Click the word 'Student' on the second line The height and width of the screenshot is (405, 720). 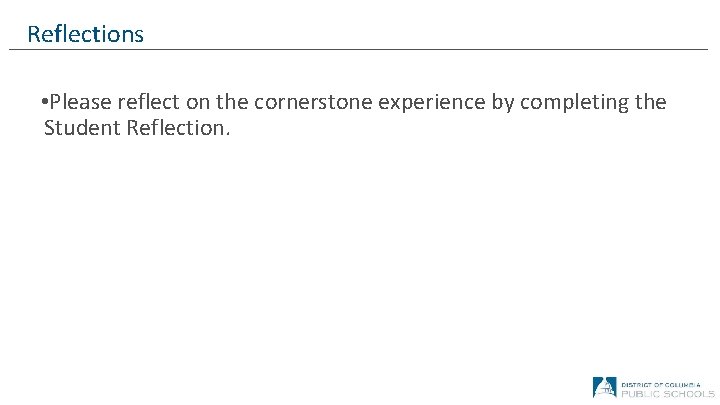click(81, 128)
